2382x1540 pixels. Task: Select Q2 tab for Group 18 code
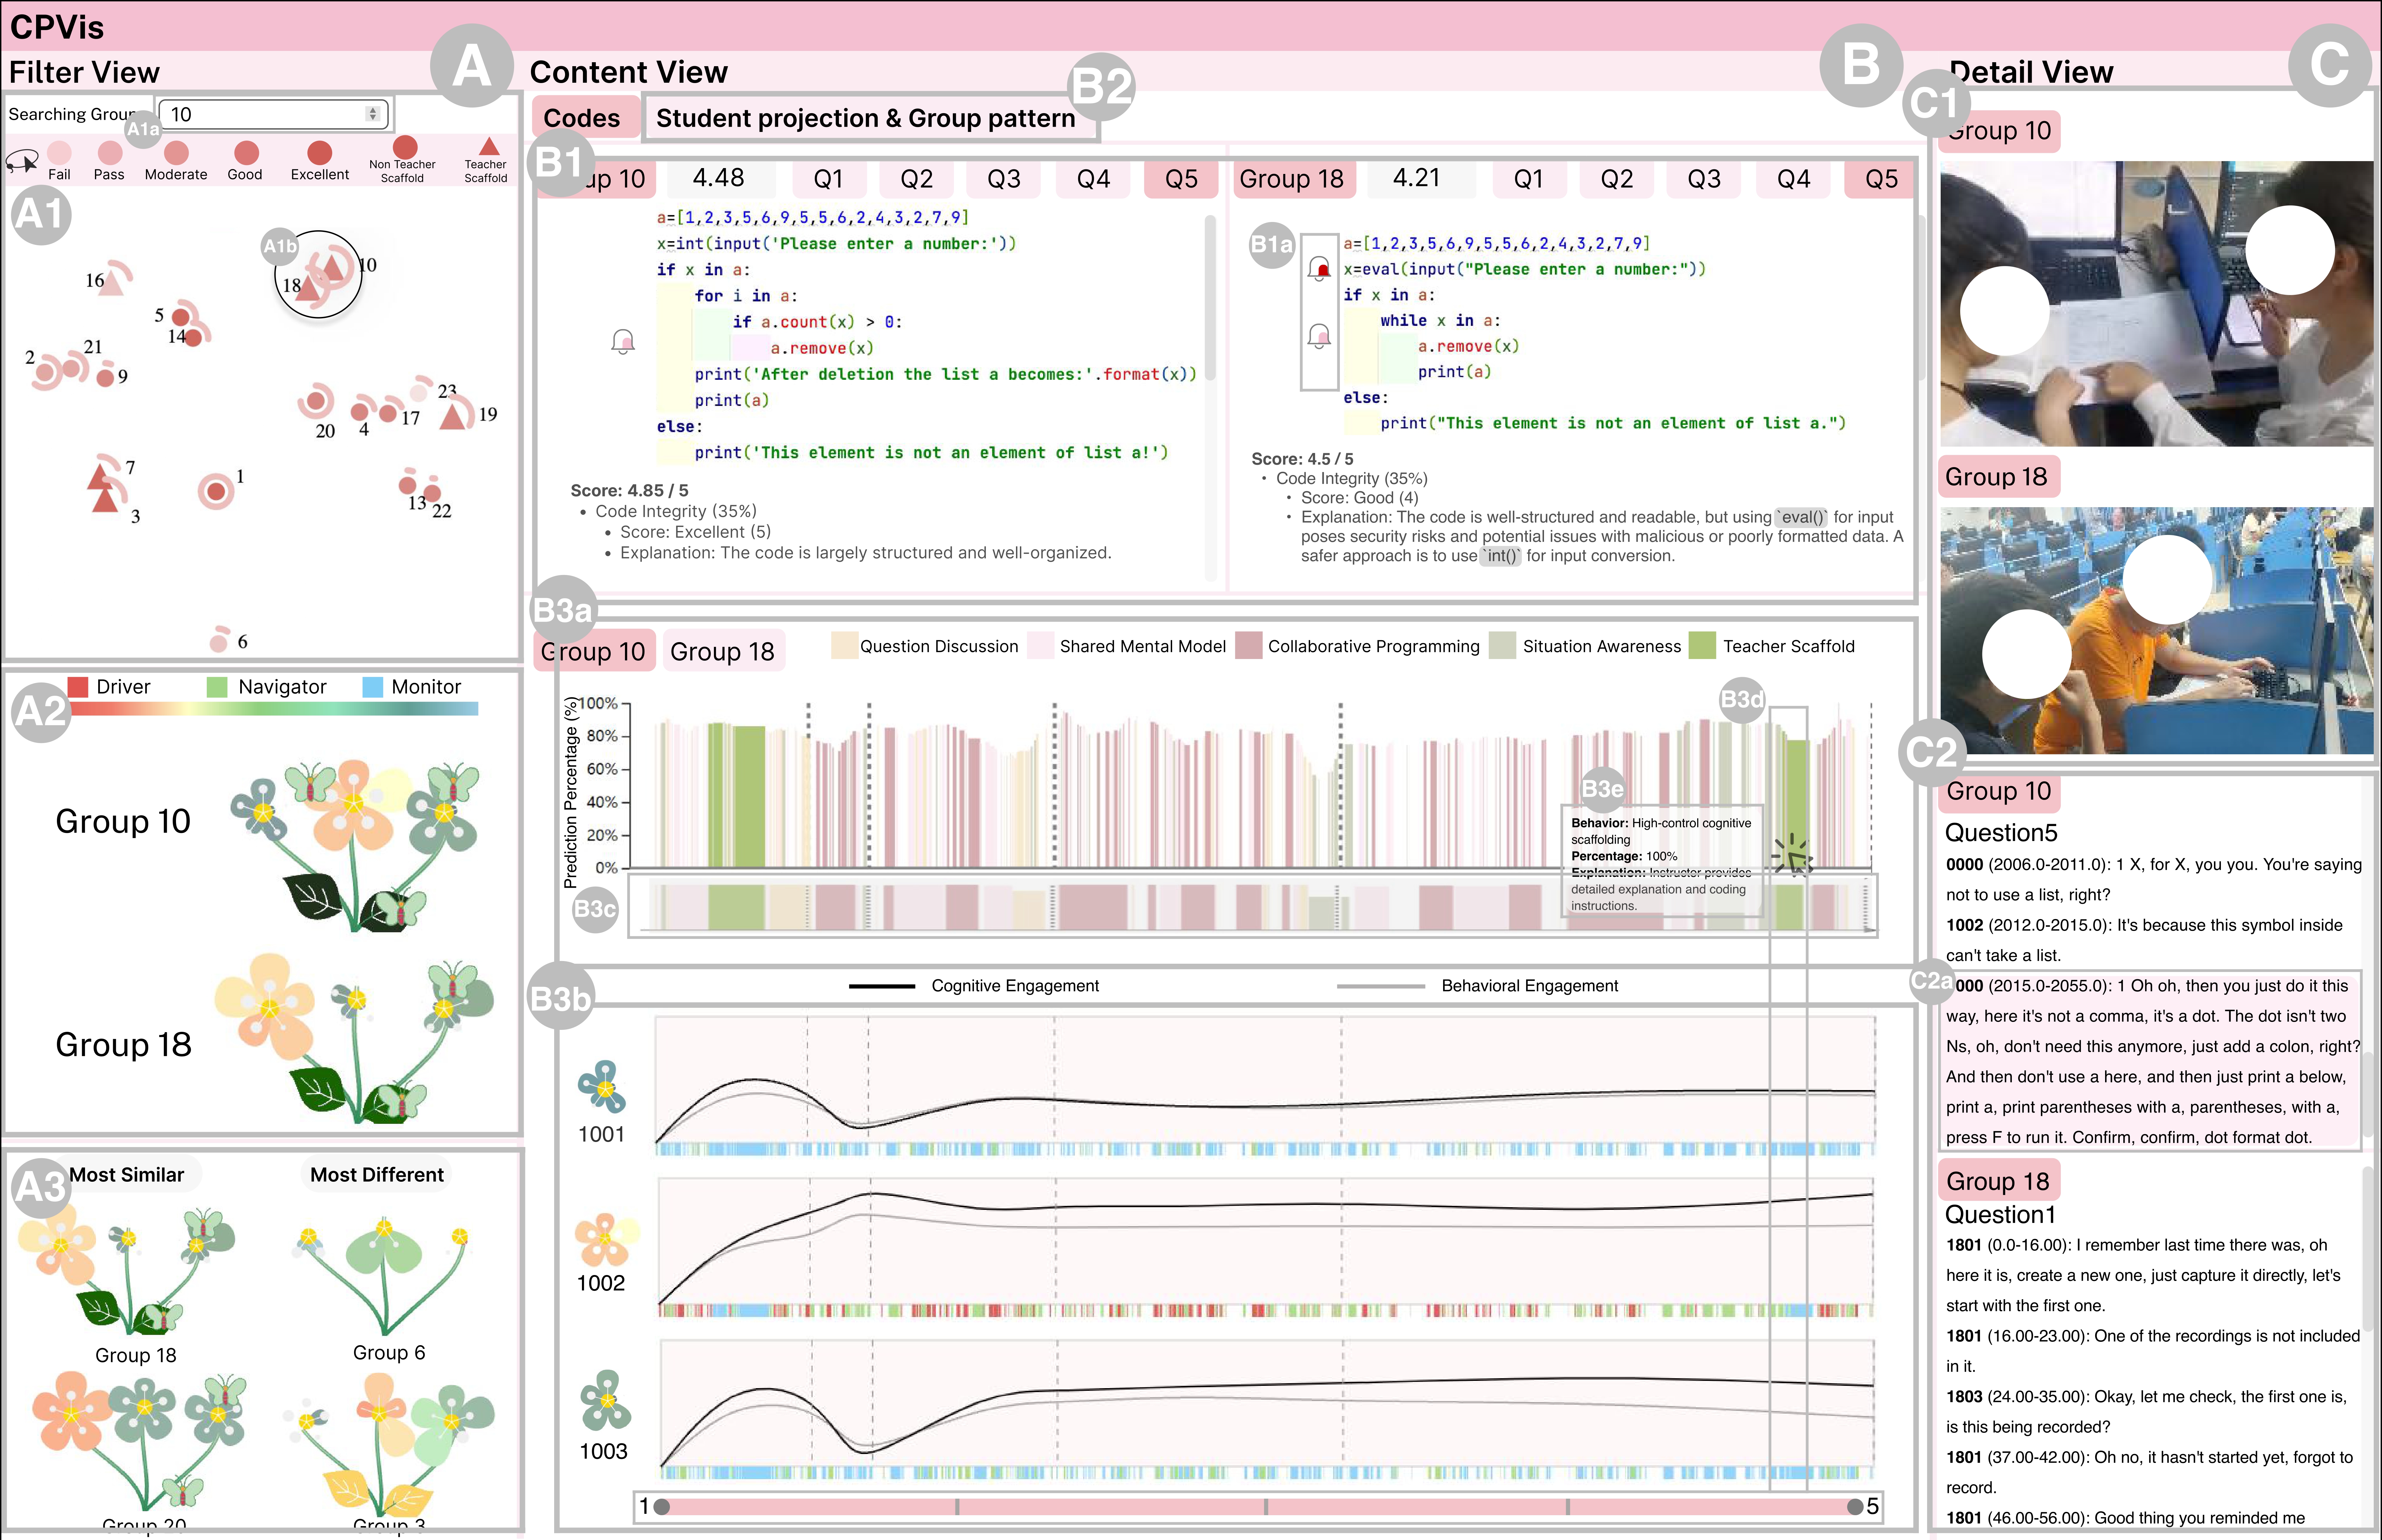1616,179
